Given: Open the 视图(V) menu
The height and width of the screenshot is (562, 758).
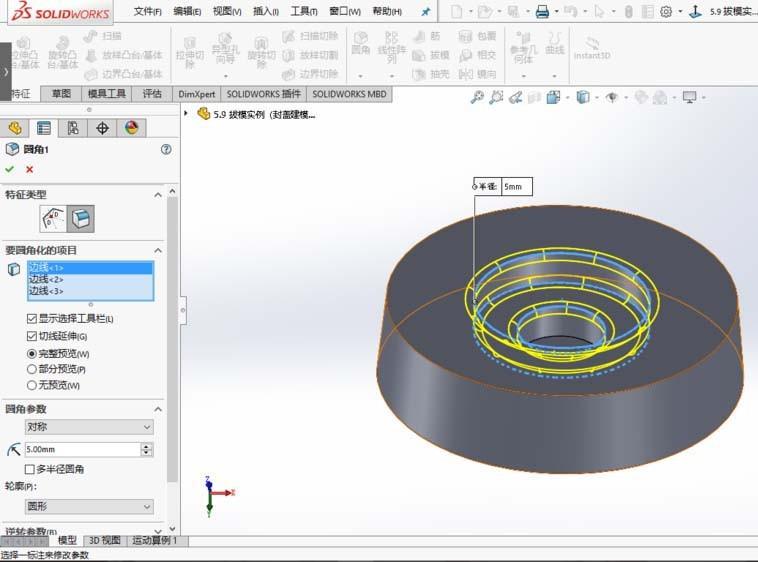Looking at the screenshot, I should point(227,12).
